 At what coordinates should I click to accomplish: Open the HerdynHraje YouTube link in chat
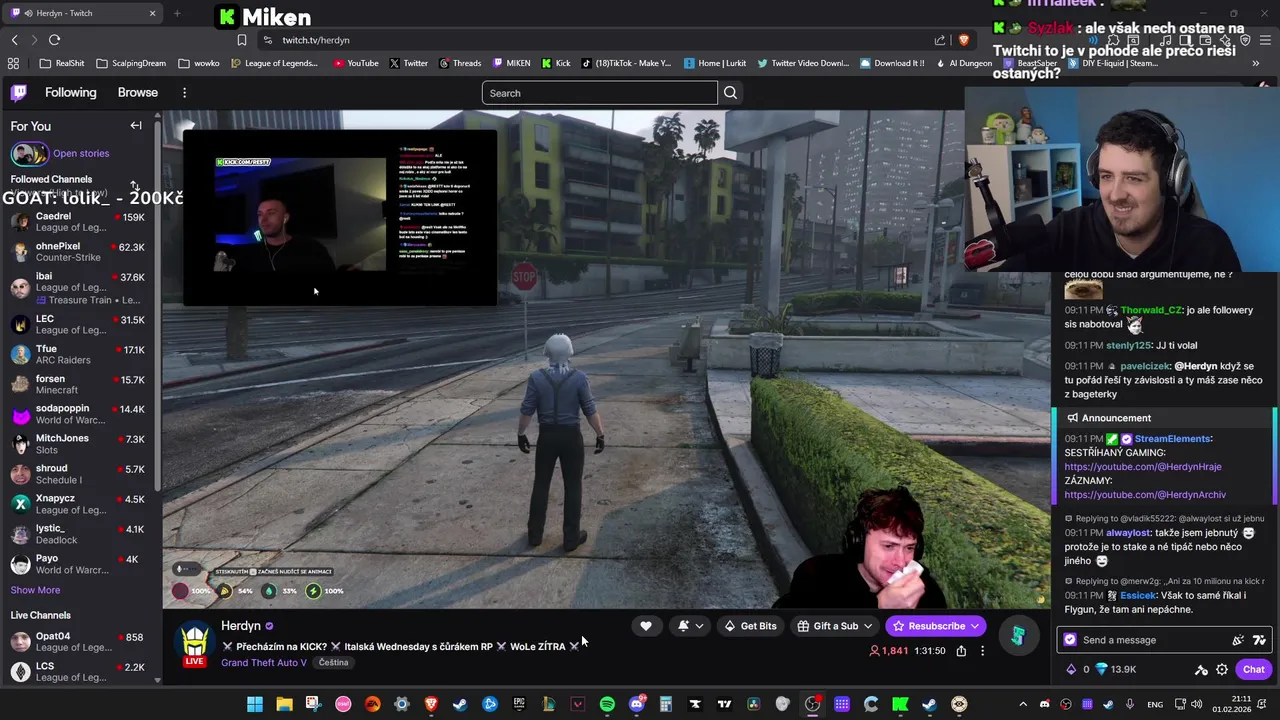click(1142, 467)
